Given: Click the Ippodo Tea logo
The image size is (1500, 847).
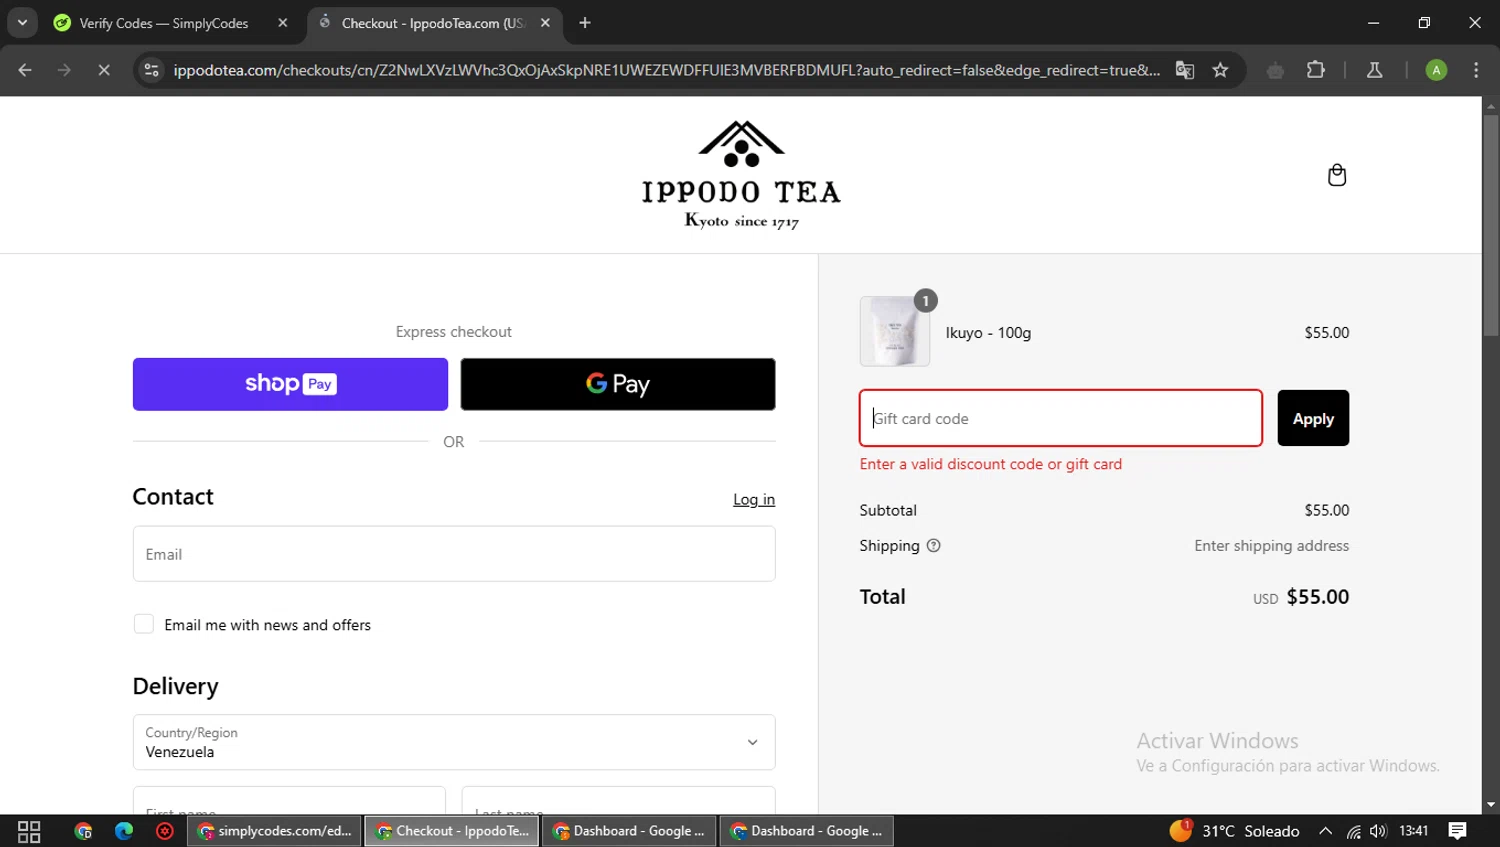Looking at the screenshot, I should point(741,175).
